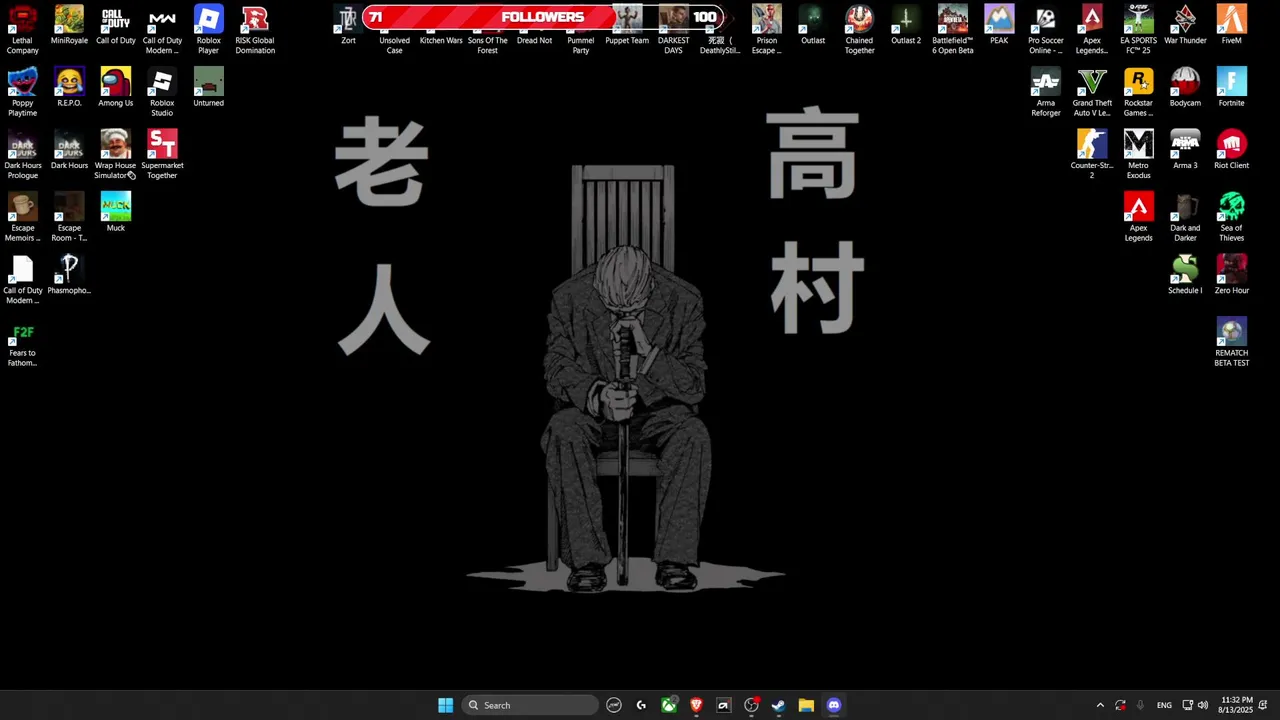Click the Grand Theft Auto V shortcut
This screenshot has width=1280, height=720.
(x=1092, y=93)
